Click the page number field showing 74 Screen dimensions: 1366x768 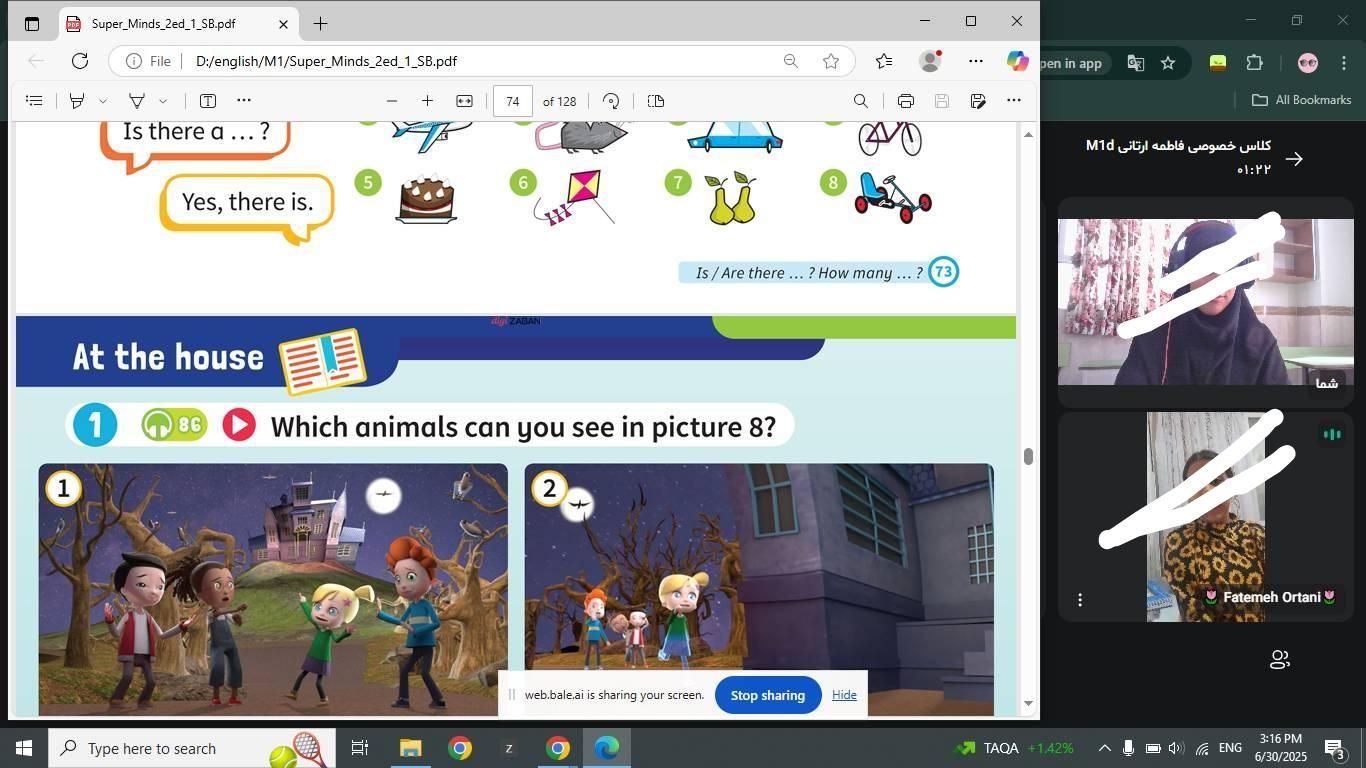click(513, 101)
